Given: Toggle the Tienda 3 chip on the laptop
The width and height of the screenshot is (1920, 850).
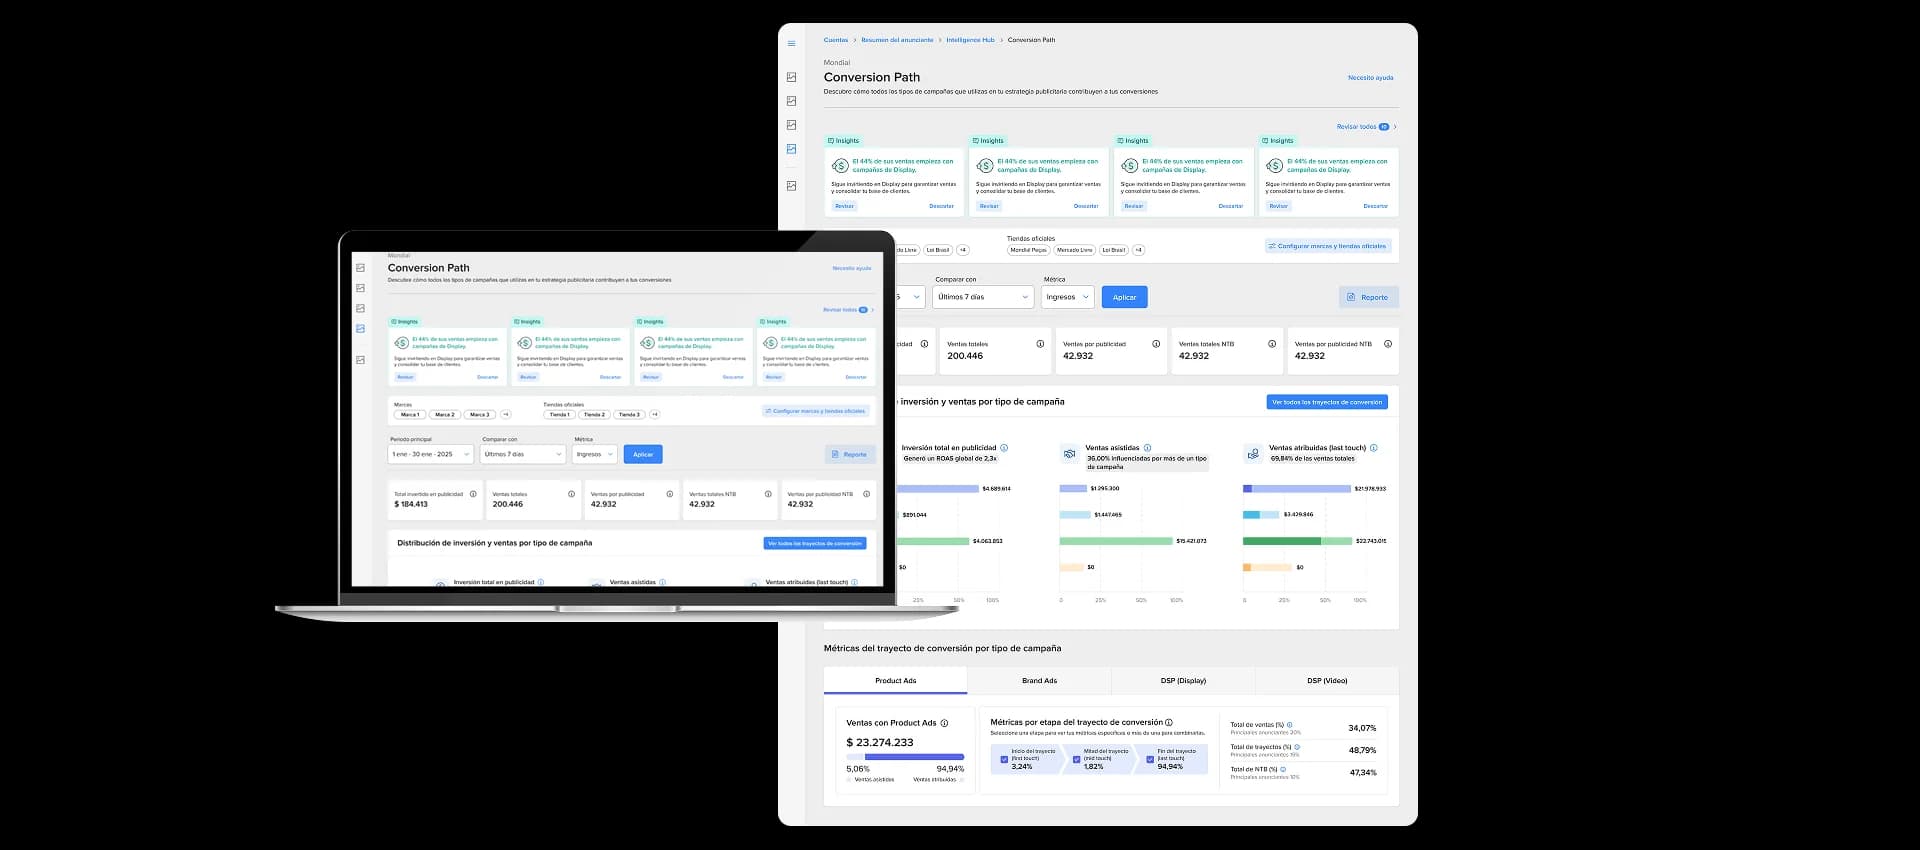Looking at the screenshot, I should coord(629,414).
